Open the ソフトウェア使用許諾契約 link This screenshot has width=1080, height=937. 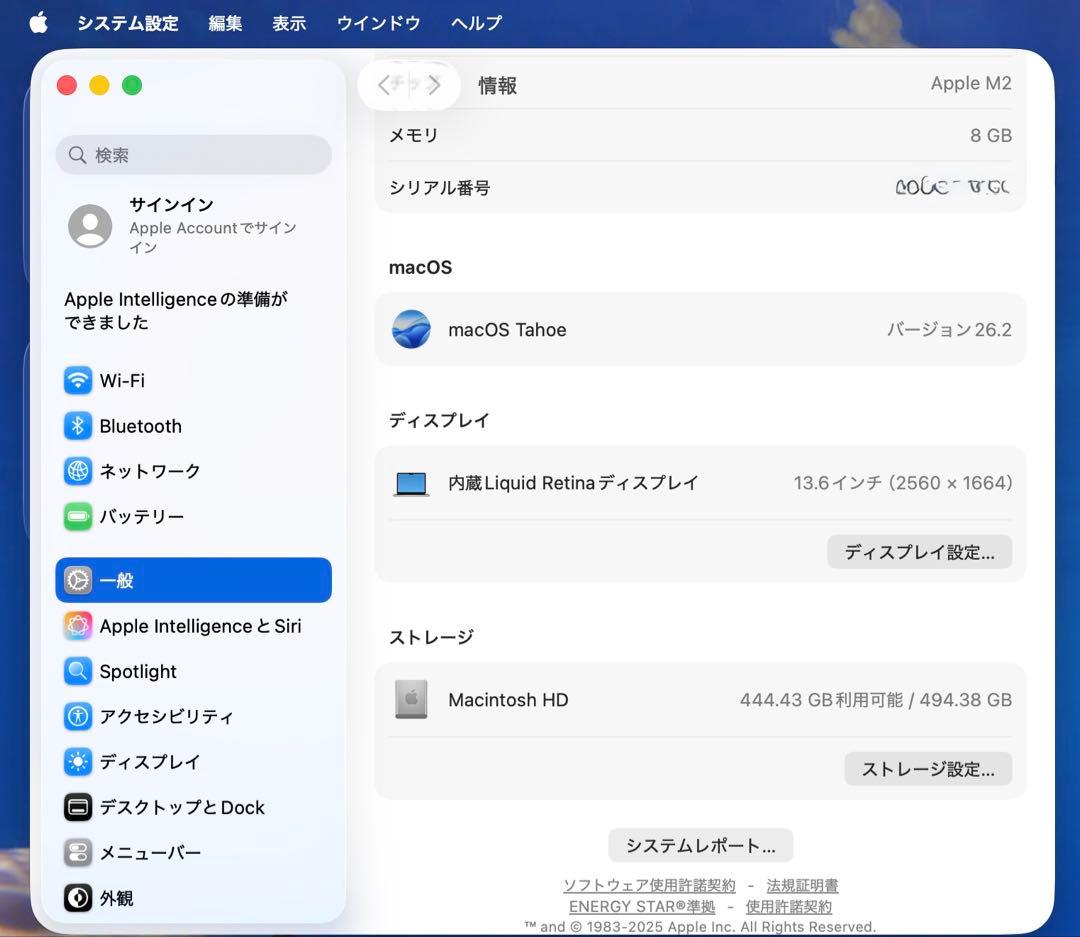[647, 885]
